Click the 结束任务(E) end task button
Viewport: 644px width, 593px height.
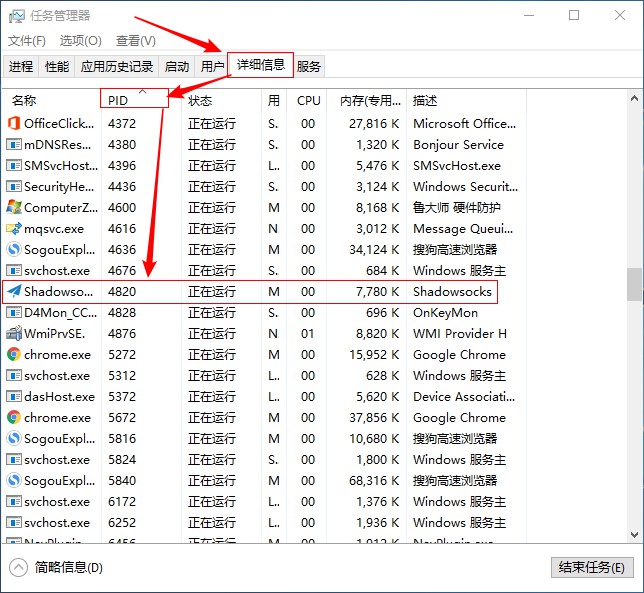click(592, 567)
